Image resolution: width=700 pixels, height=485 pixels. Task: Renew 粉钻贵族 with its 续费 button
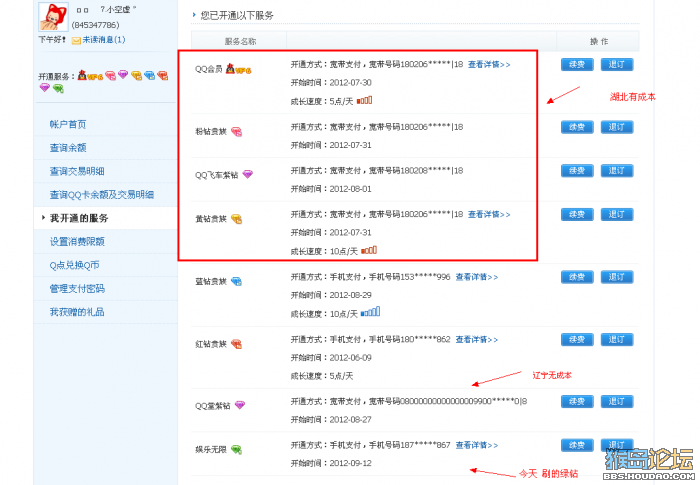[x=577, y=127]
